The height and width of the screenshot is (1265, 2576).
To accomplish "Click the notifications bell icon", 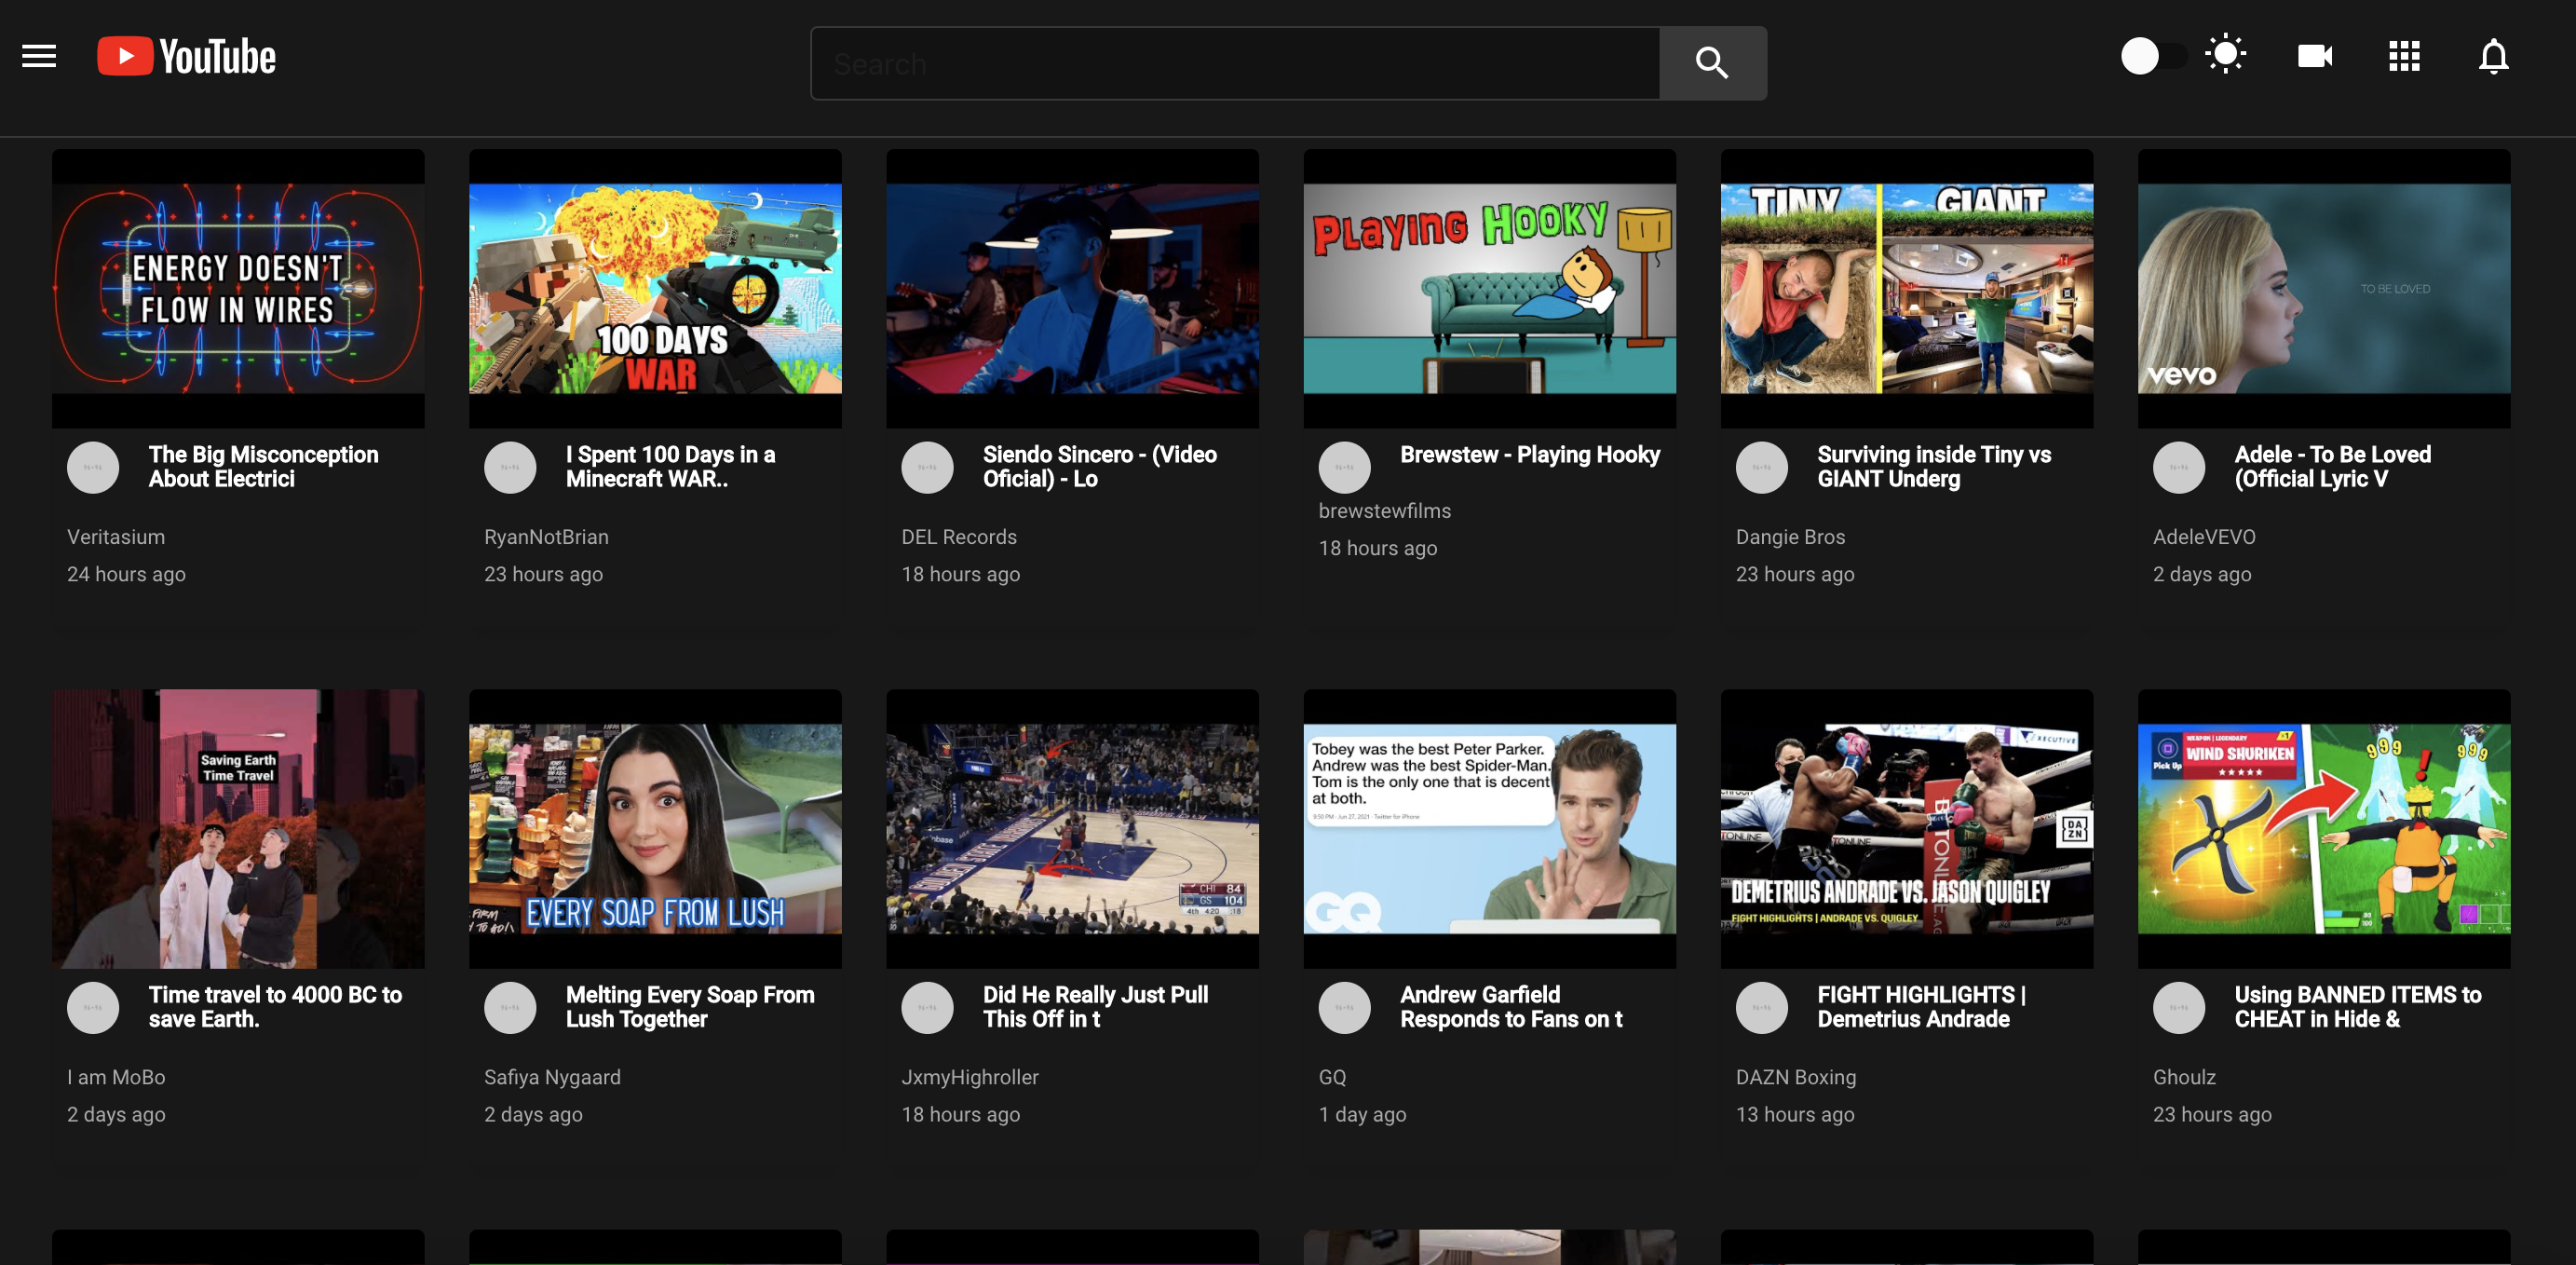I will tap(2493, 57).
